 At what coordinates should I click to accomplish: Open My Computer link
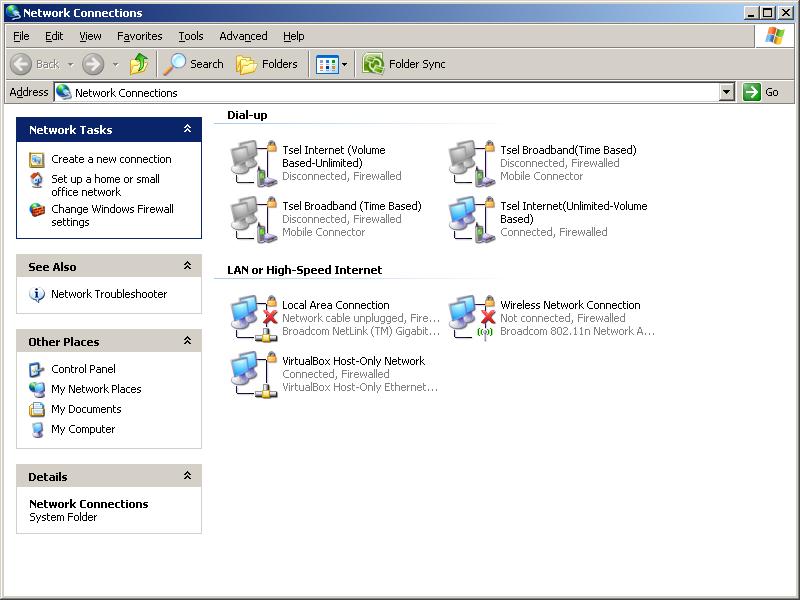(x=83, y=429)
